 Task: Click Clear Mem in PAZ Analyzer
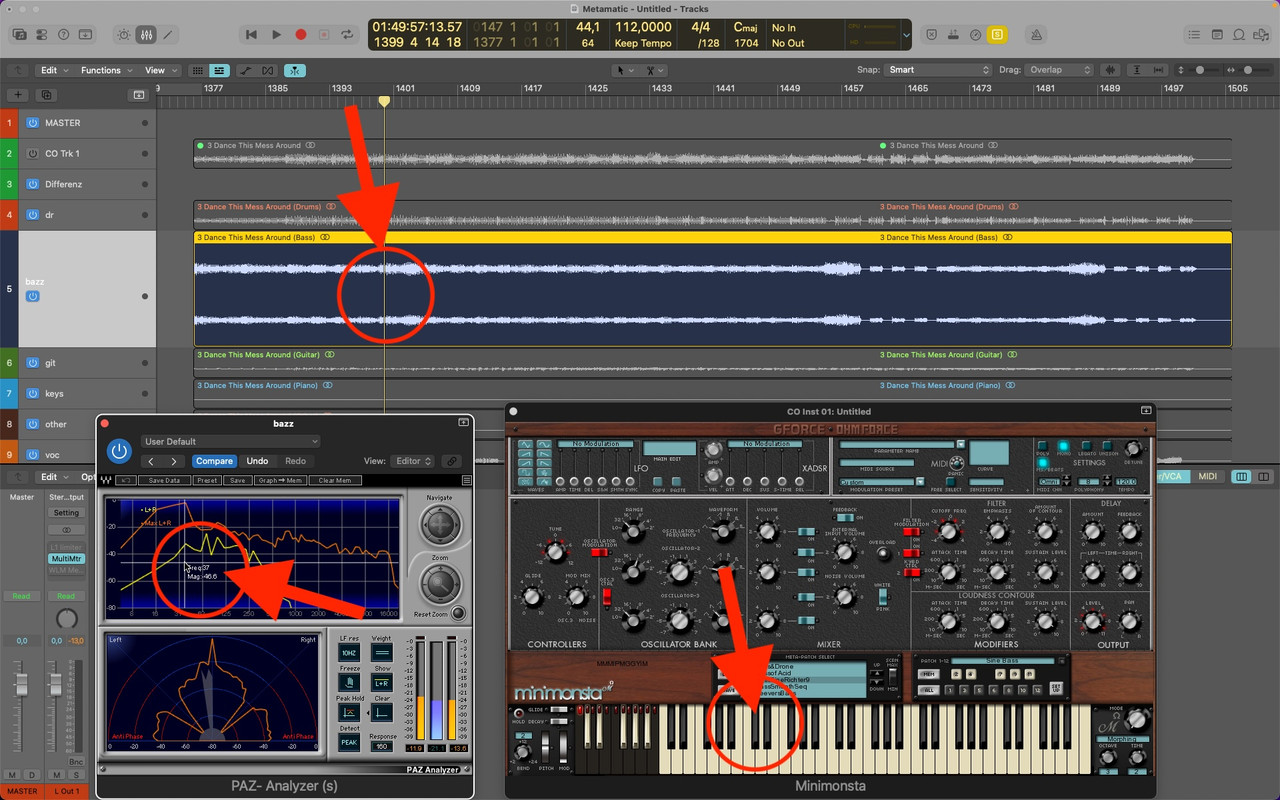coord(334,481)
